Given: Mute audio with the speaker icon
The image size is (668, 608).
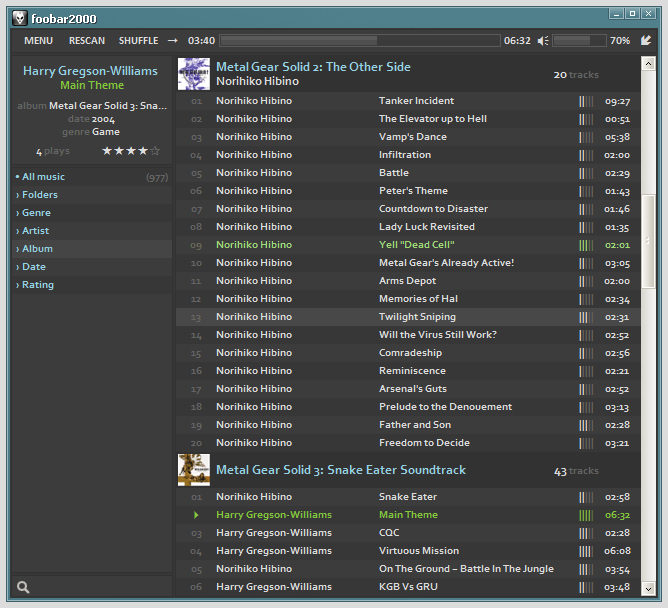Looking at the screenshot, I should [542, 40].
